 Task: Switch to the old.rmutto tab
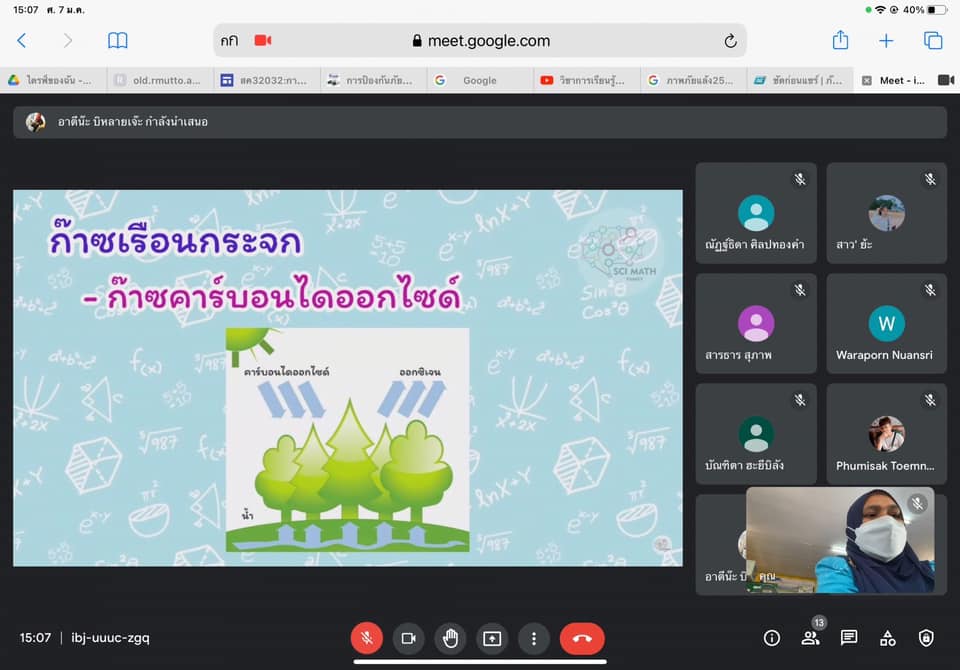[158, 80]
